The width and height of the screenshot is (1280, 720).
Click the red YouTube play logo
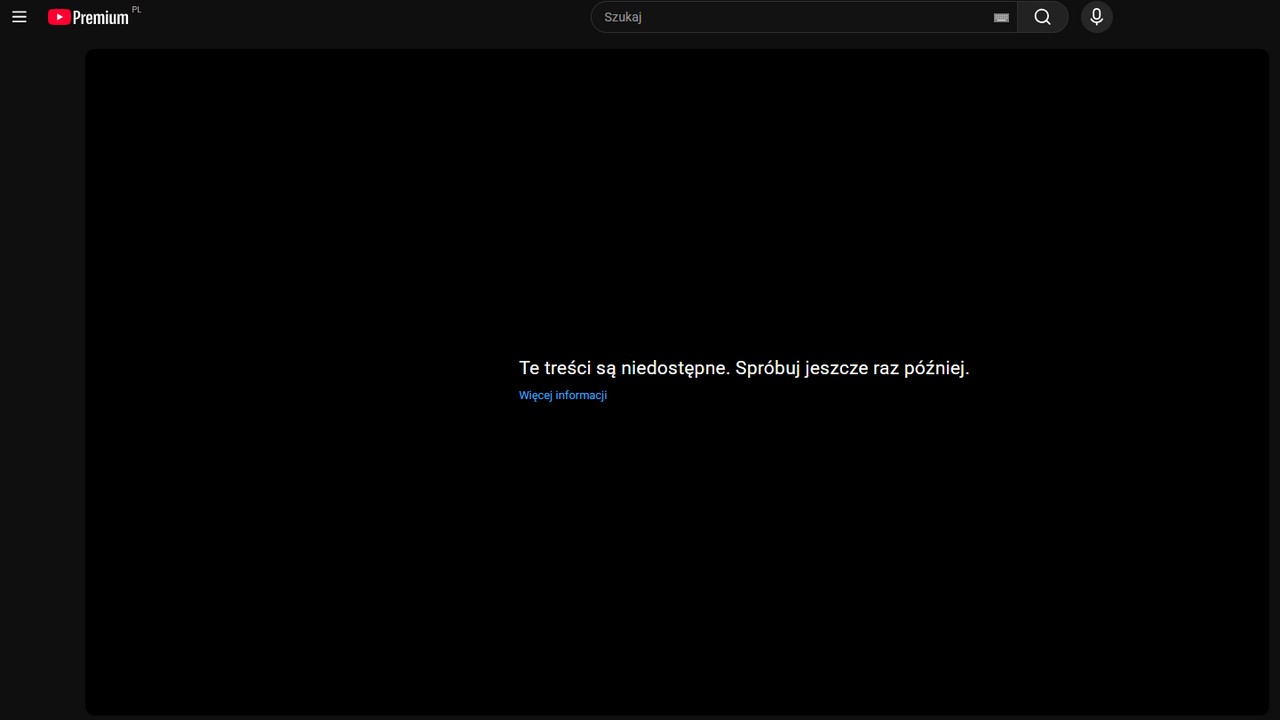59,17
